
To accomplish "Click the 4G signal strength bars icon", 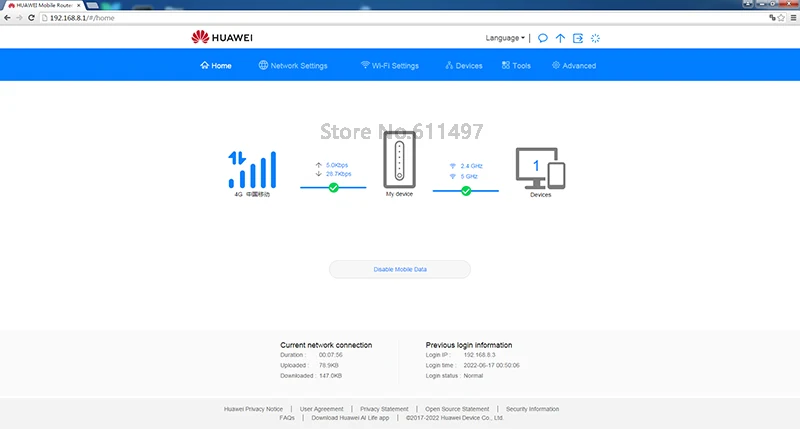I will [252, 170].
